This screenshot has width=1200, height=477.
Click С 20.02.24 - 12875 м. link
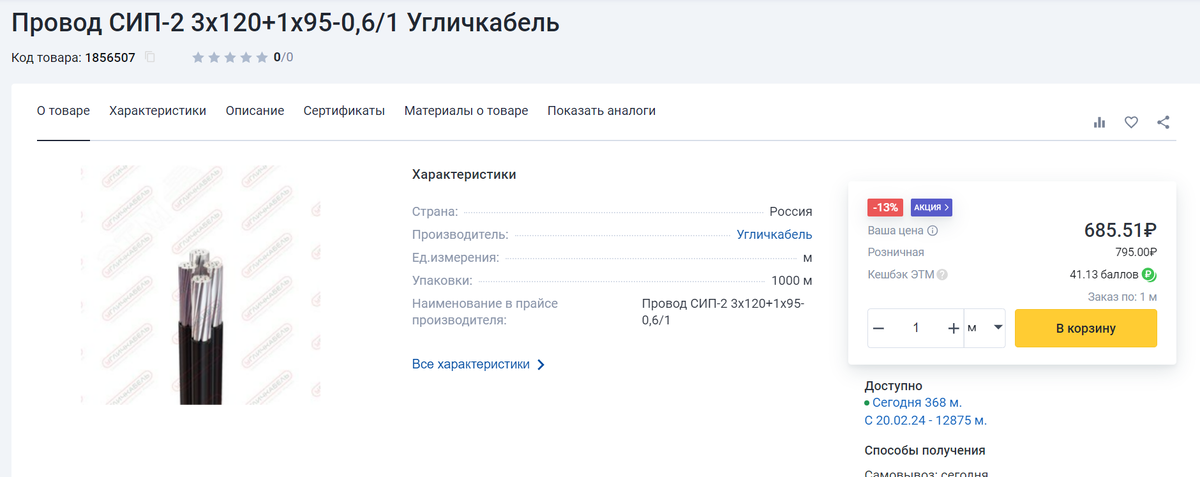click(925, 420)
